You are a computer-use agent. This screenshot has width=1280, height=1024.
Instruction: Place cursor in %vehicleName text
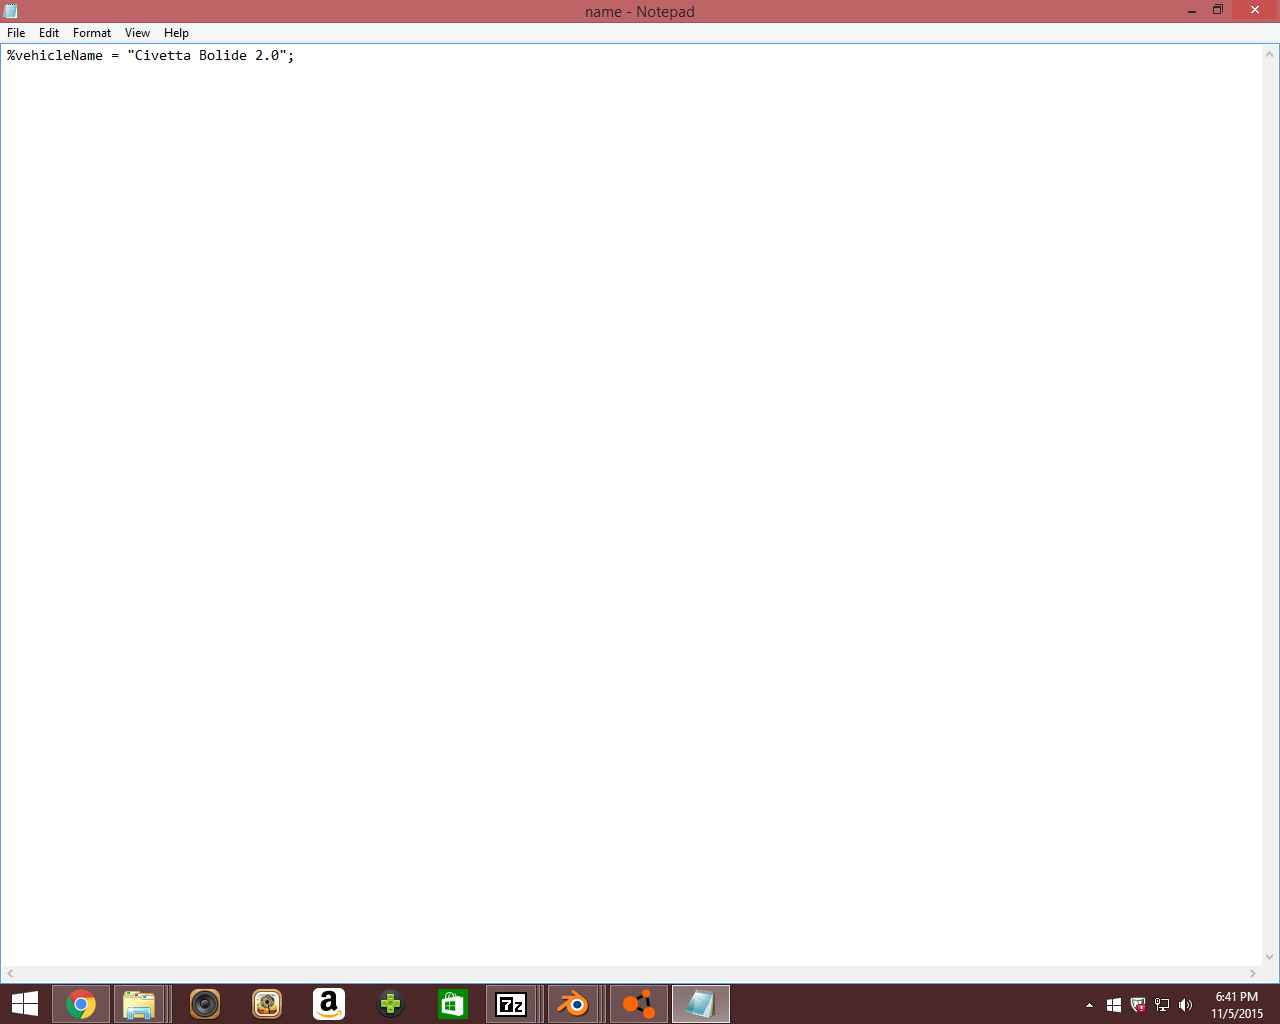click(55, 56)
